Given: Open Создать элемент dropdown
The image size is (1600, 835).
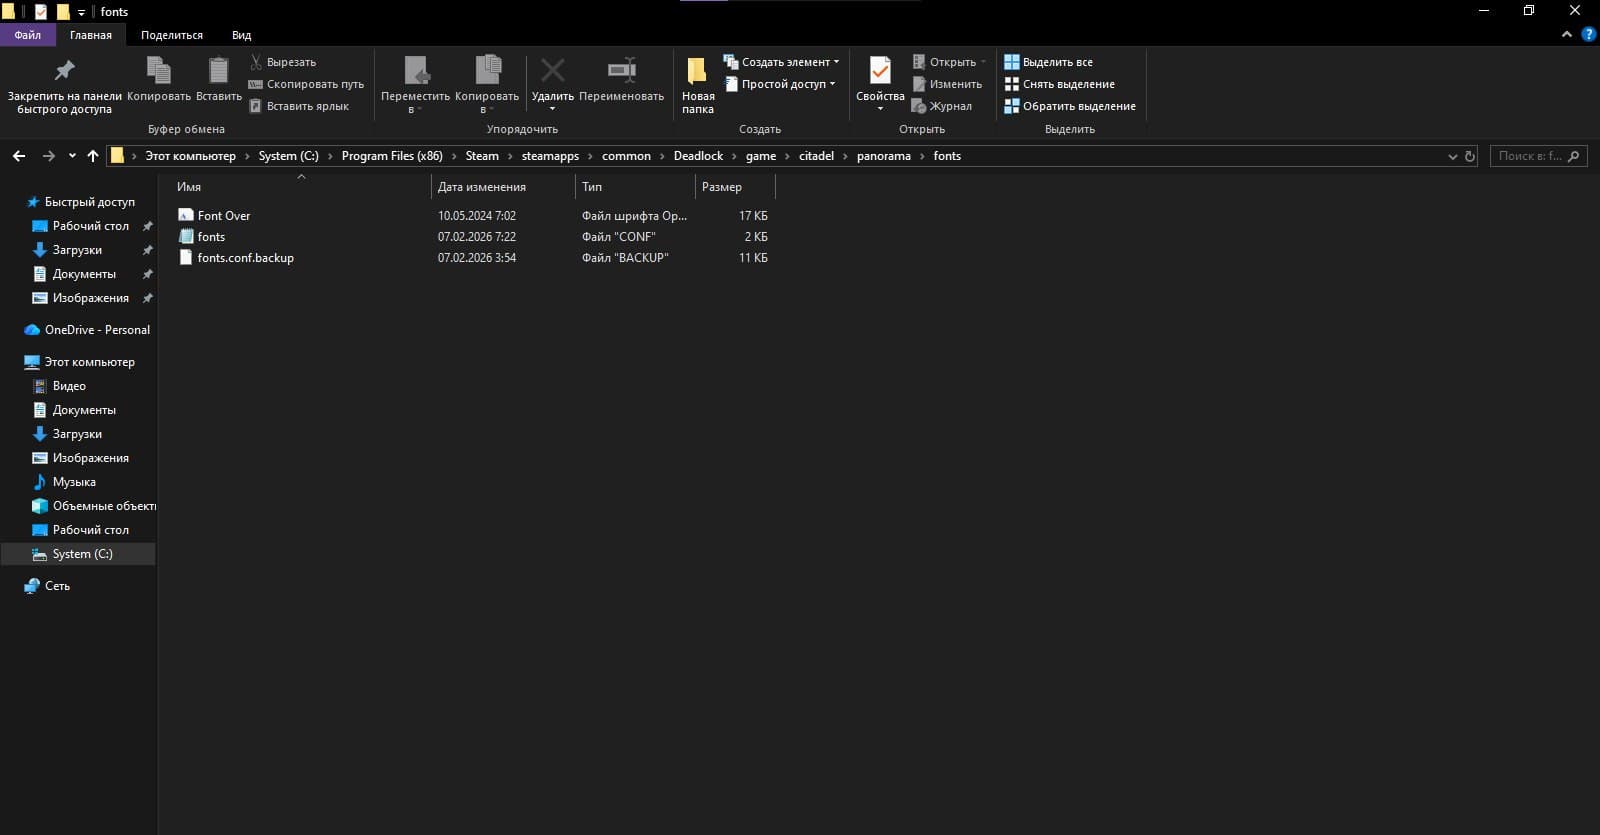Looking at the screenshot, I should [782, 62].
